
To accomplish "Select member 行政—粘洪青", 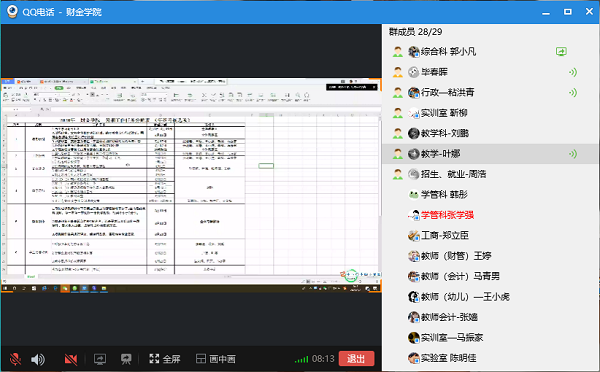I will (x=491, y=92).
